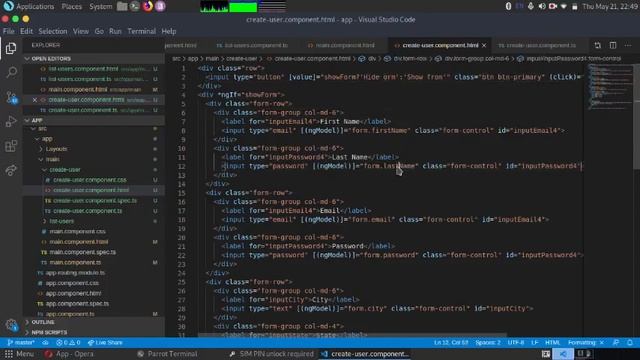The image size is (640, 360).
Task: Click Spaces: 2 indentation setting
Action: tap(488, 342)
